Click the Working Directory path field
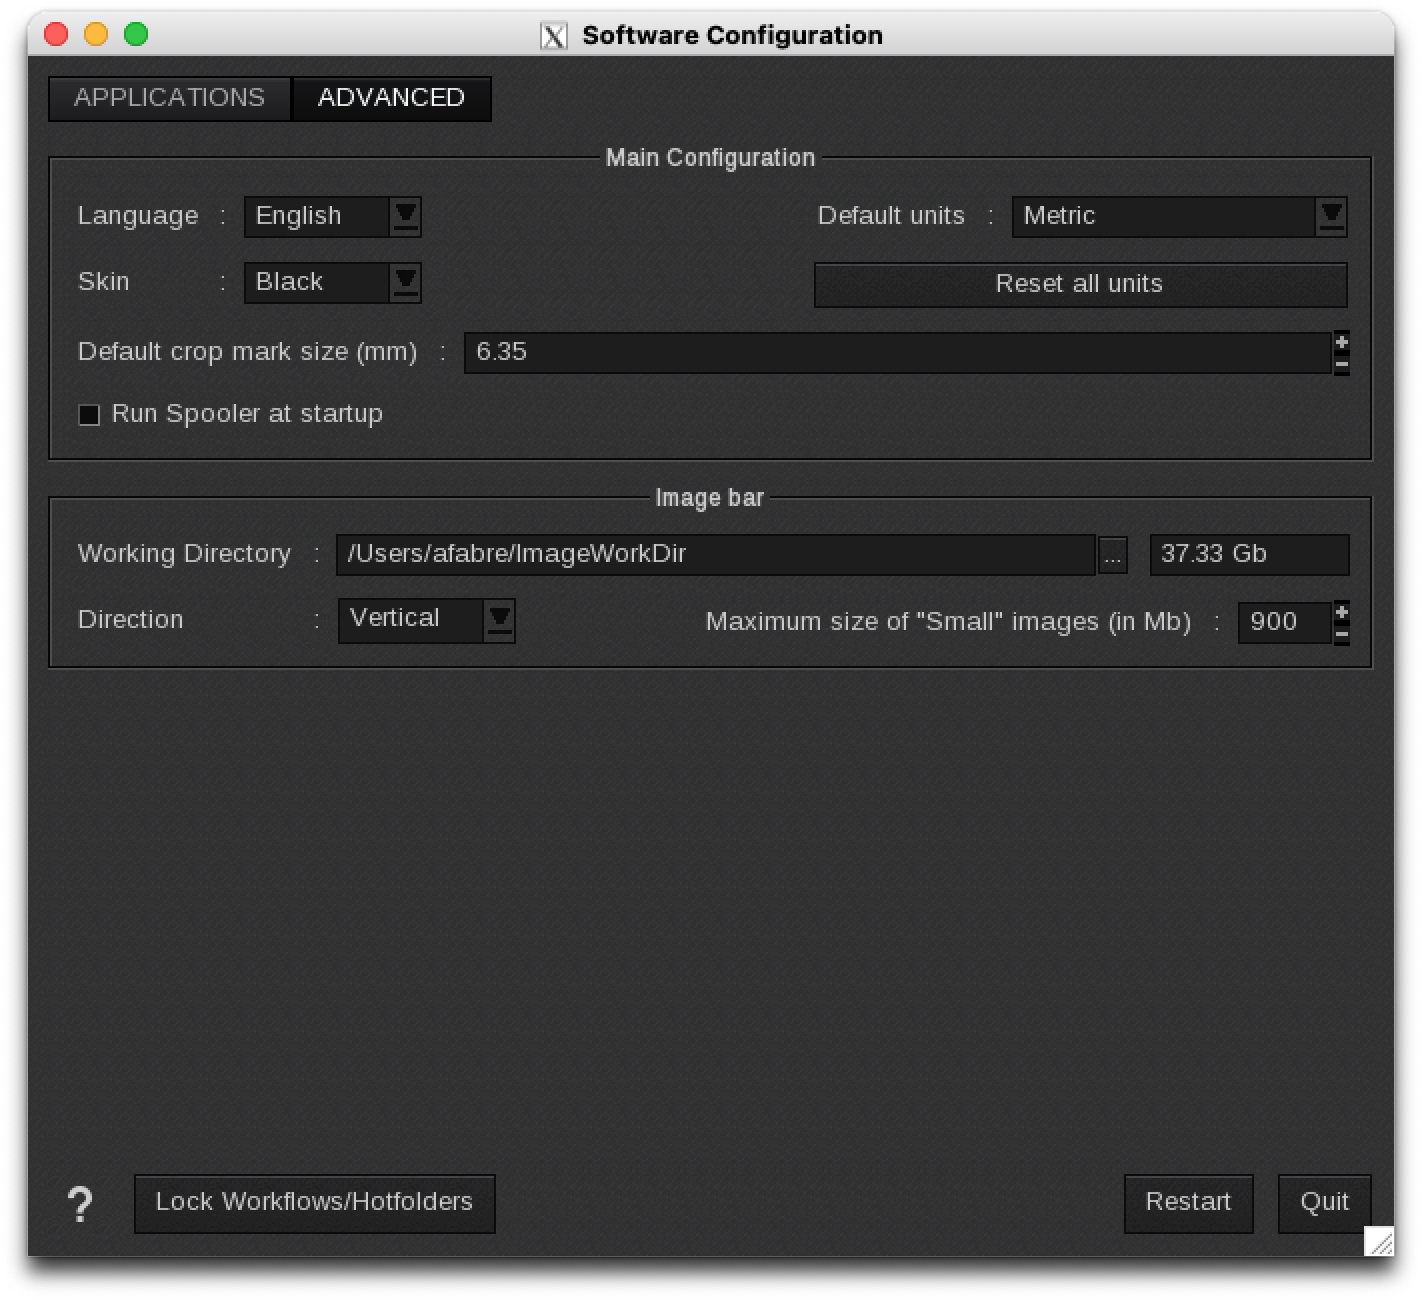1422x1300 pixels. 715,554
